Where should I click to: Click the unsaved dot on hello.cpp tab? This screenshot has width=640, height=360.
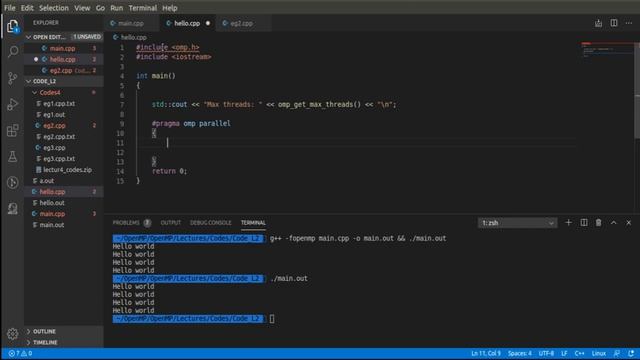pos(208,23)
